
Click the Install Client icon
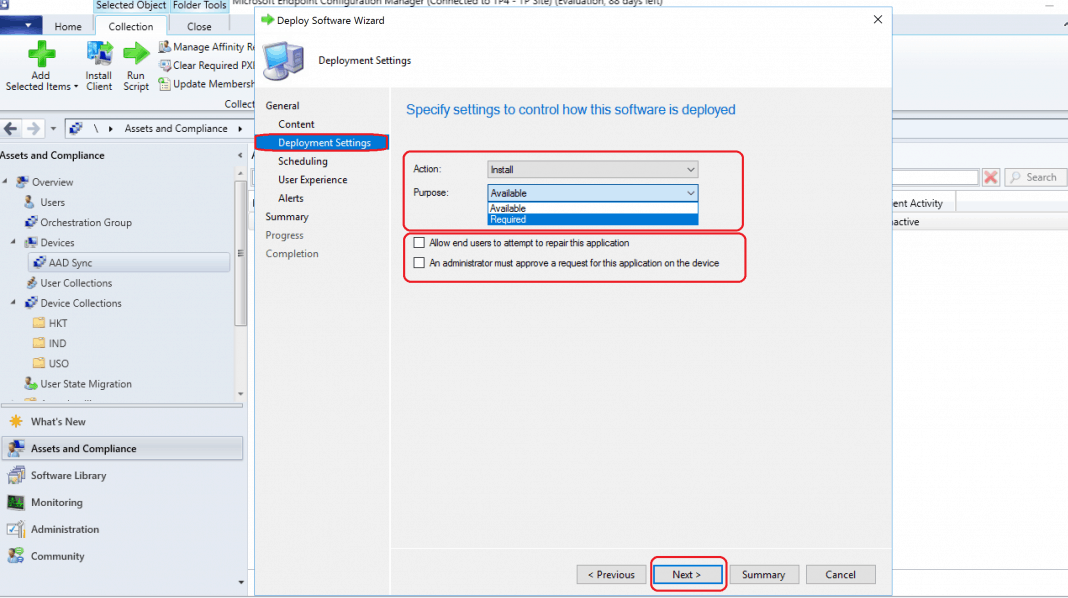click(x=99, y=54)
